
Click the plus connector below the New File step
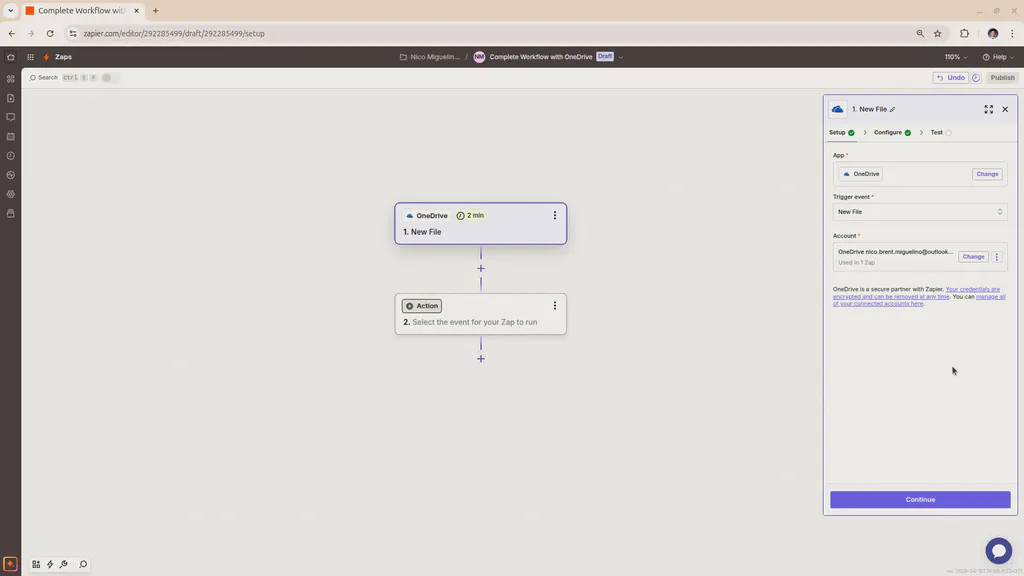click(x=481, y=268)
